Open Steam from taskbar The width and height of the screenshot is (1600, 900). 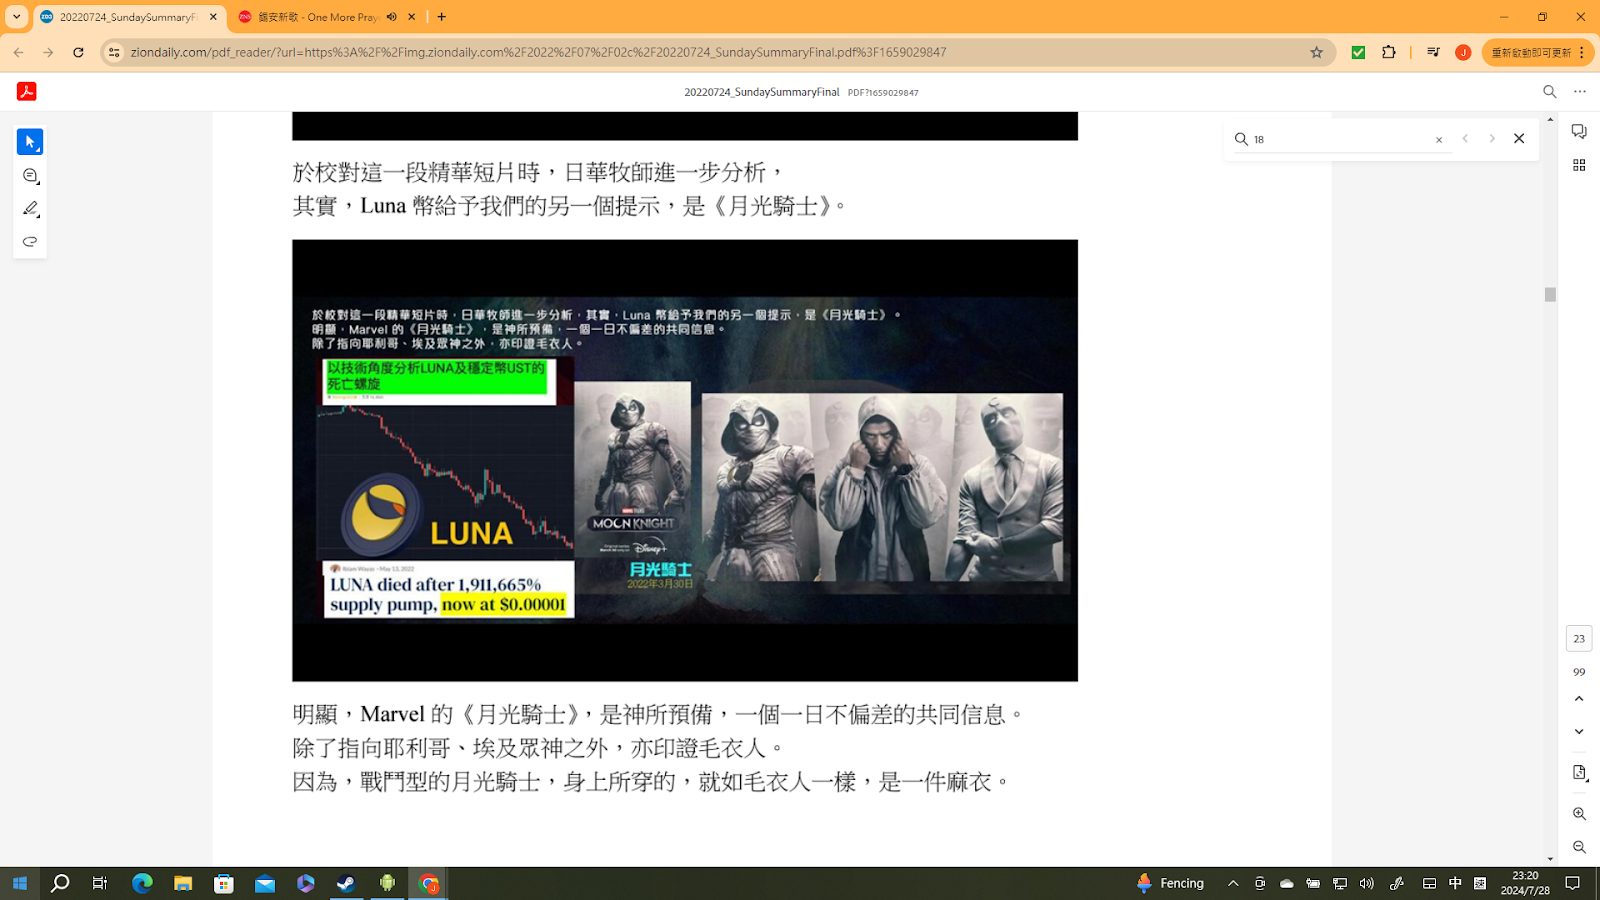(346, 883)
